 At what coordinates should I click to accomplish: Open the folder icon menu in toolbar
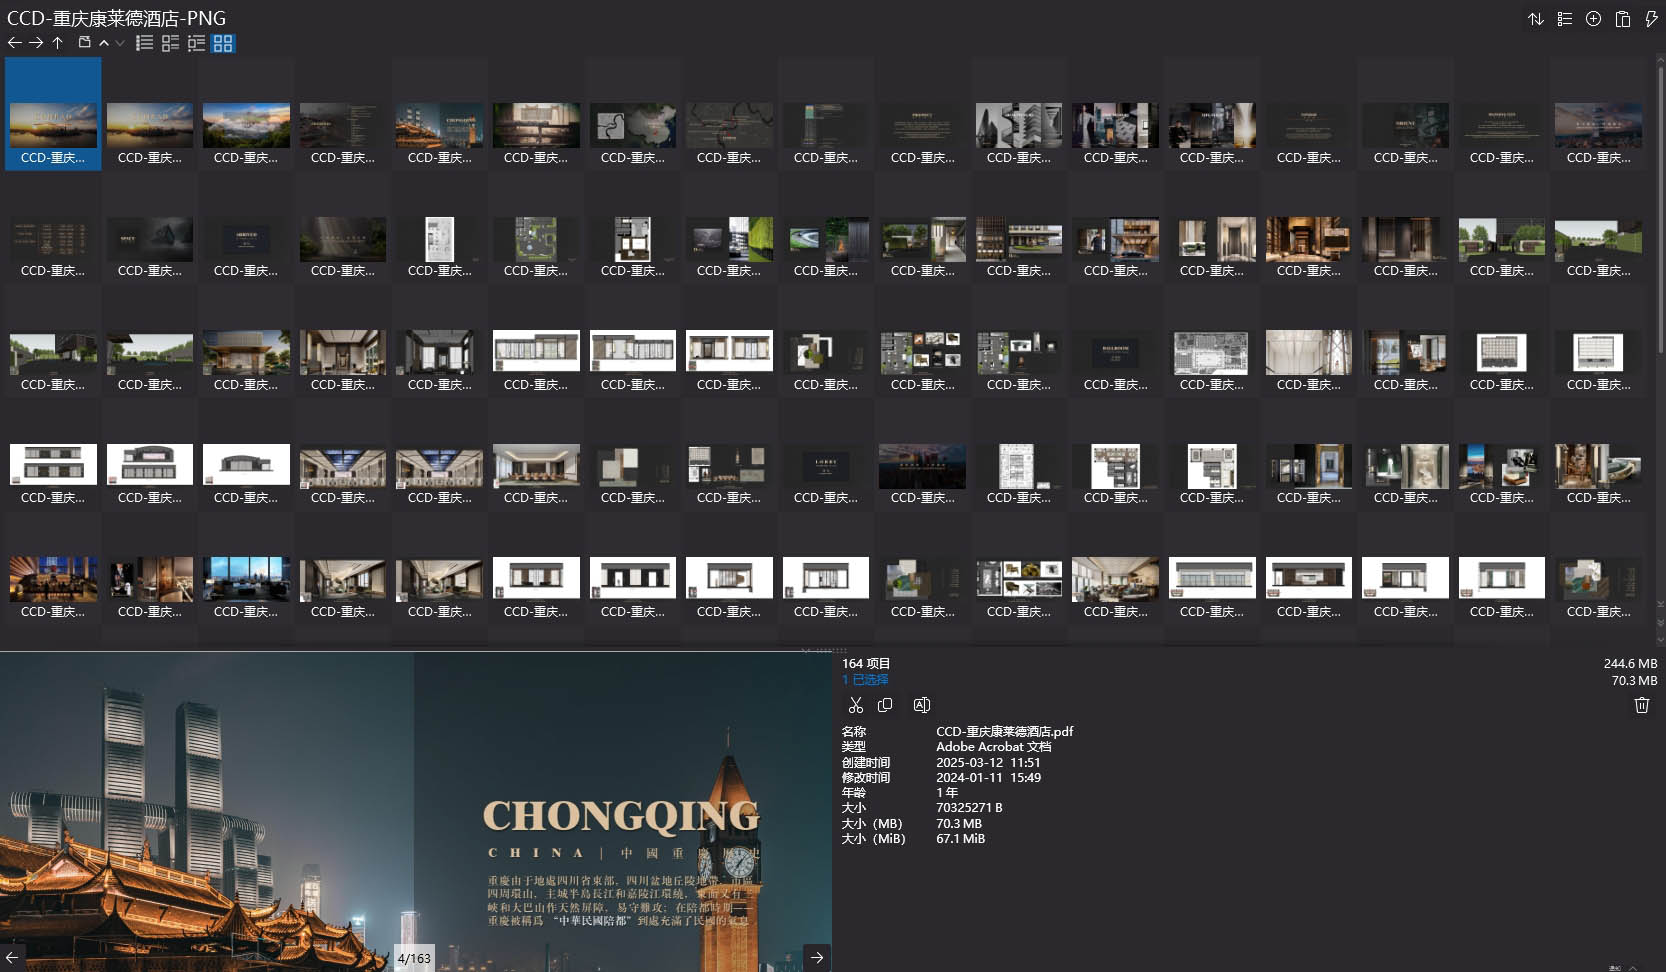coord(85,43)
